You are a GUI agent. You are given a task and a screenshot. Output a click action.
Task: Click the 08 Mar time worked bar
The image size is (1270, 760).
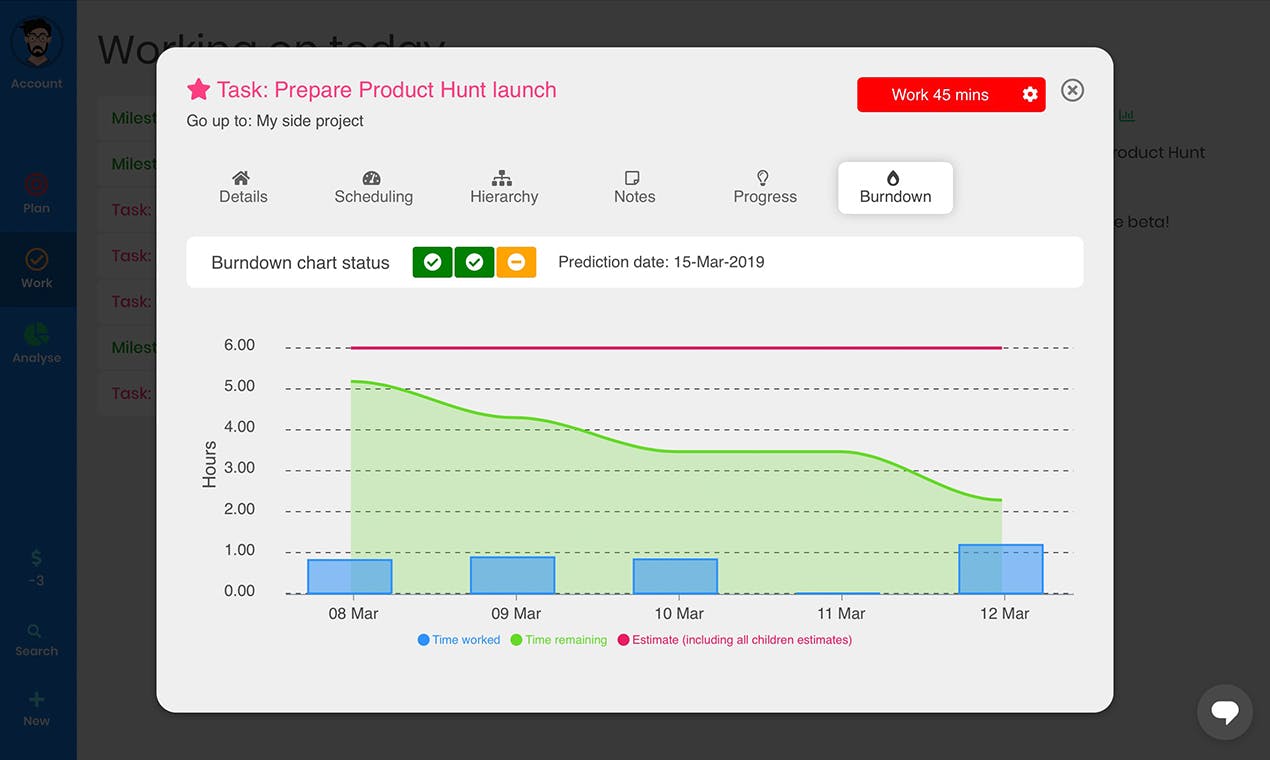[x=350, y=577]
